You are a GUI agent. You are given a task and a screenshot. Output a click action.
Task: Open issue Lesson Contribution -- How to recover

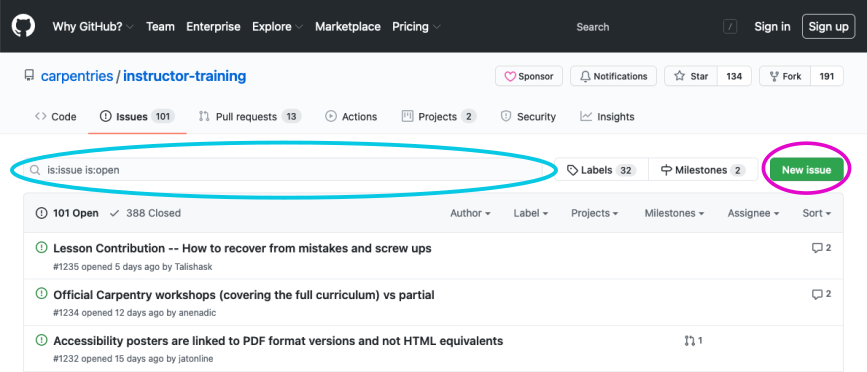click(x=242, y=248)
